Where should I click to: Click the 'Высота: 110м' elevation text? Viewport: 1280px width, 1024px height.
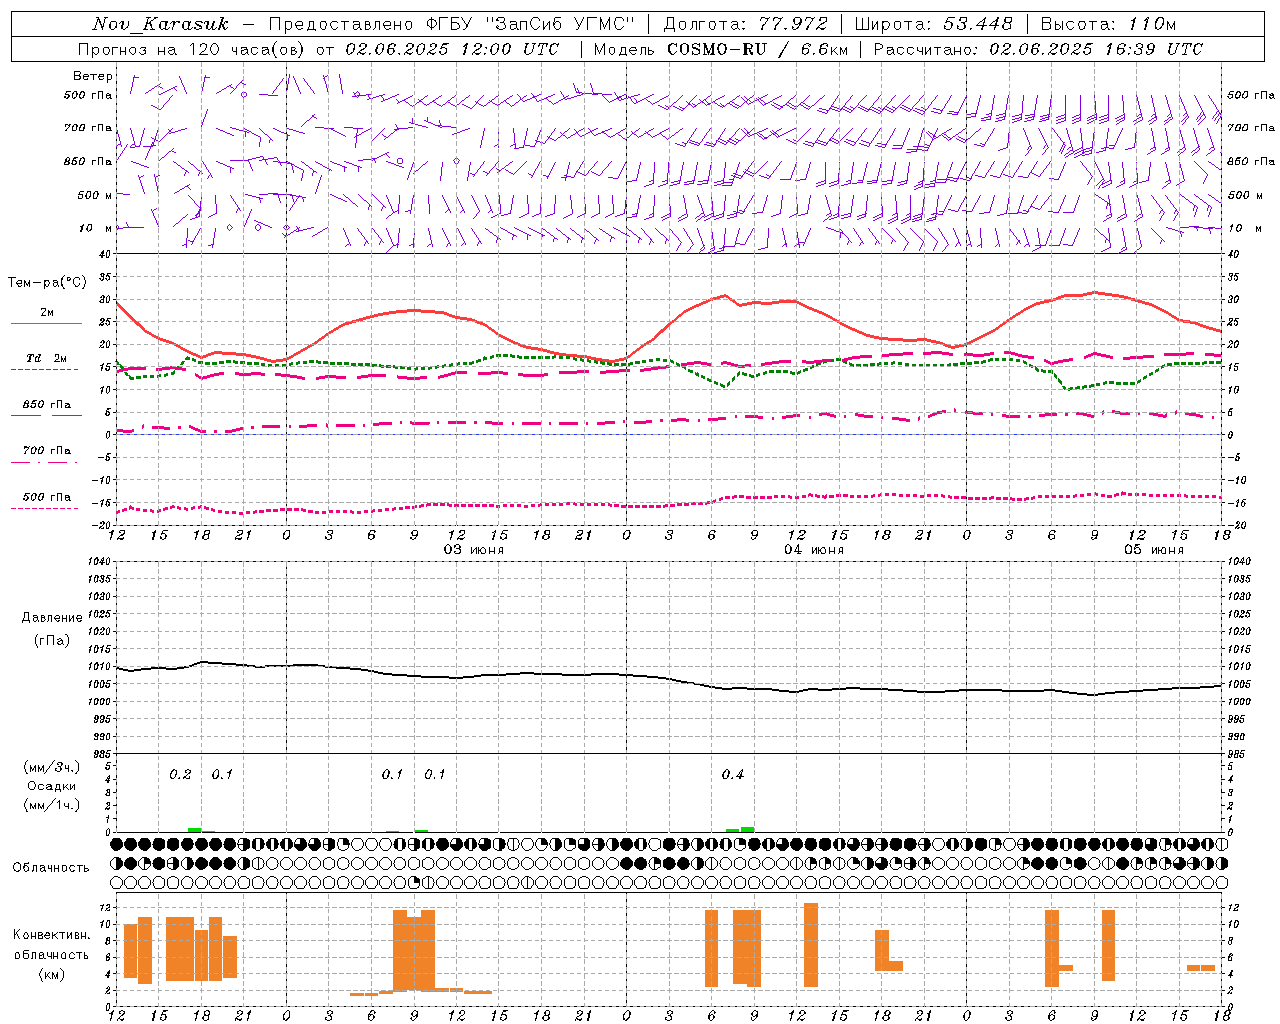tap(1109, 24)
